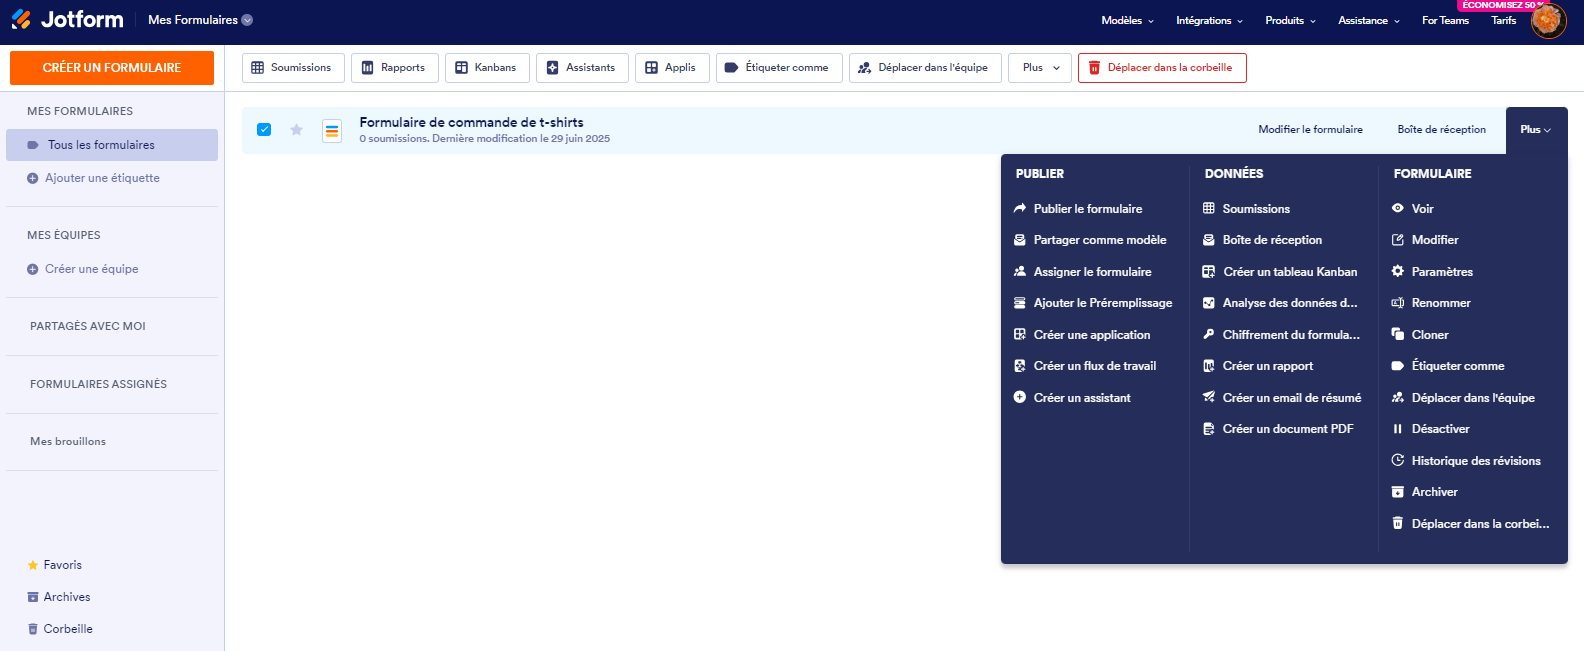Click the history clock icon next to Historique des révisions
Screen dimensions: 1584x651
click(x=1398, y=461)
